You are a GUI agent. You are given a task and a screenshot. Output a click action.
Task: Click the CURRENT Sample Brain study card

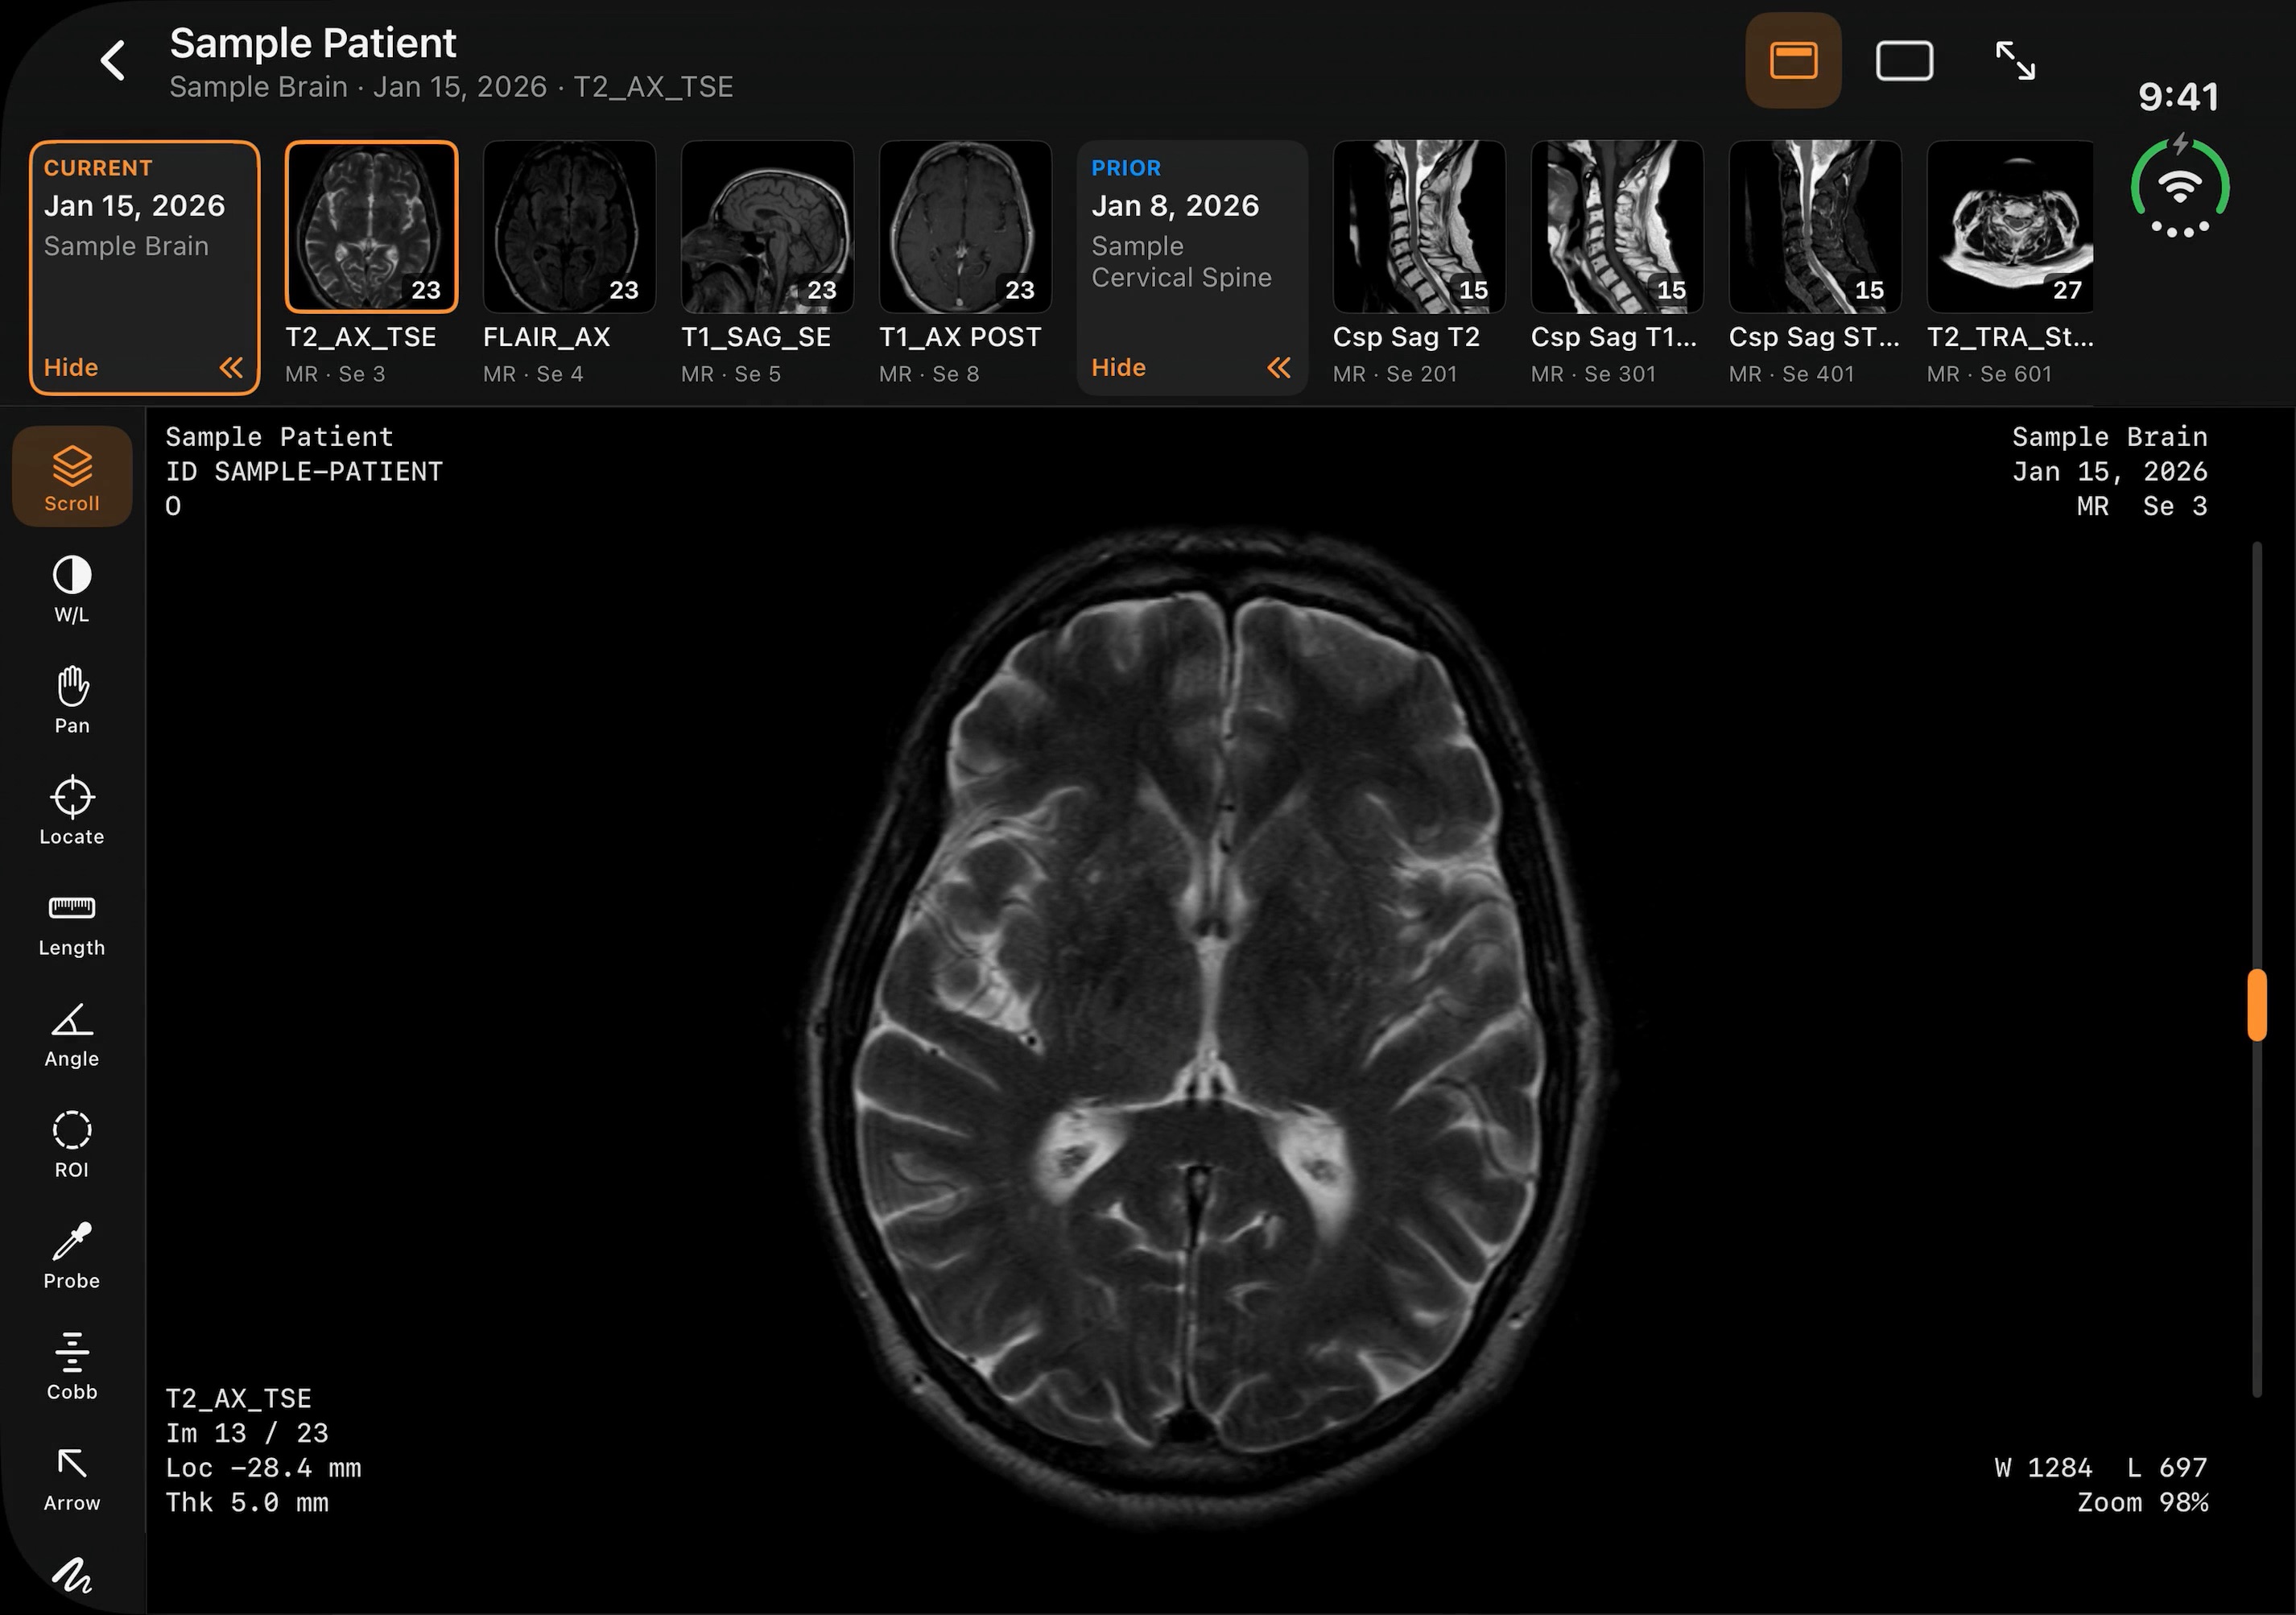click(145, 267)
